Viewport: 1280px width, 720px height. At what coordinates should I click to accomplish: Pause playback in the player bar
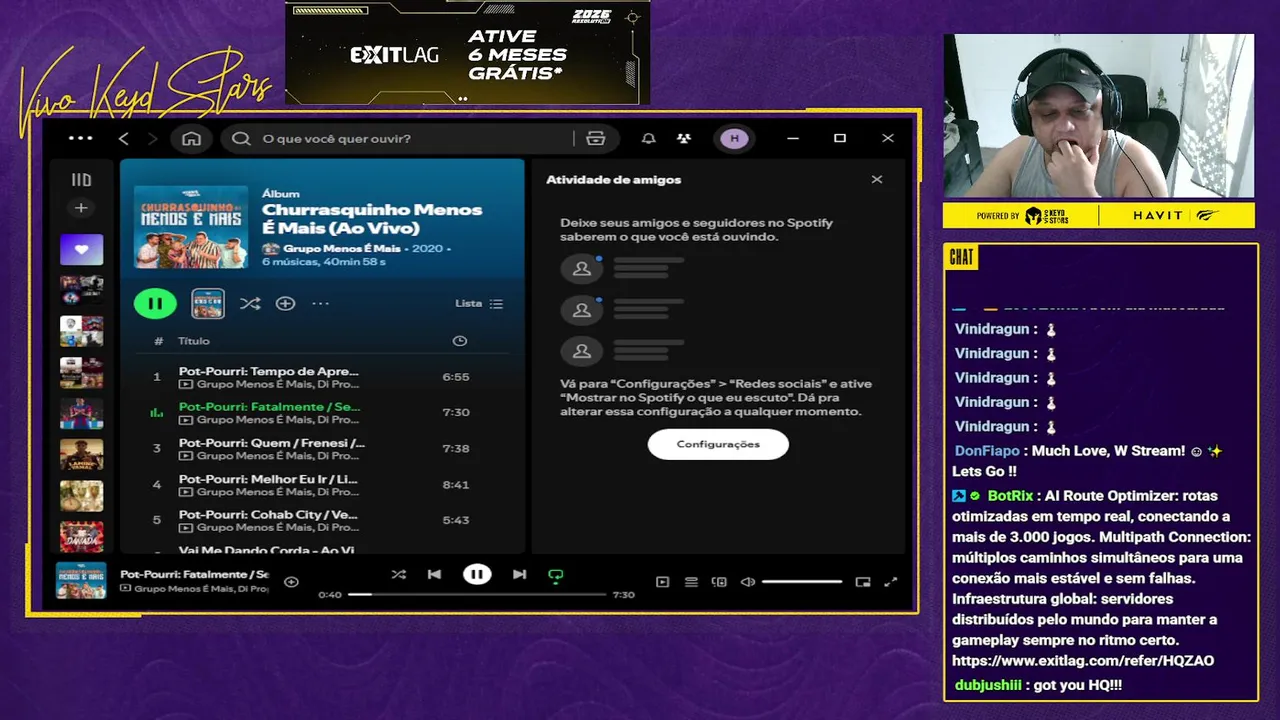click(477, 574)
